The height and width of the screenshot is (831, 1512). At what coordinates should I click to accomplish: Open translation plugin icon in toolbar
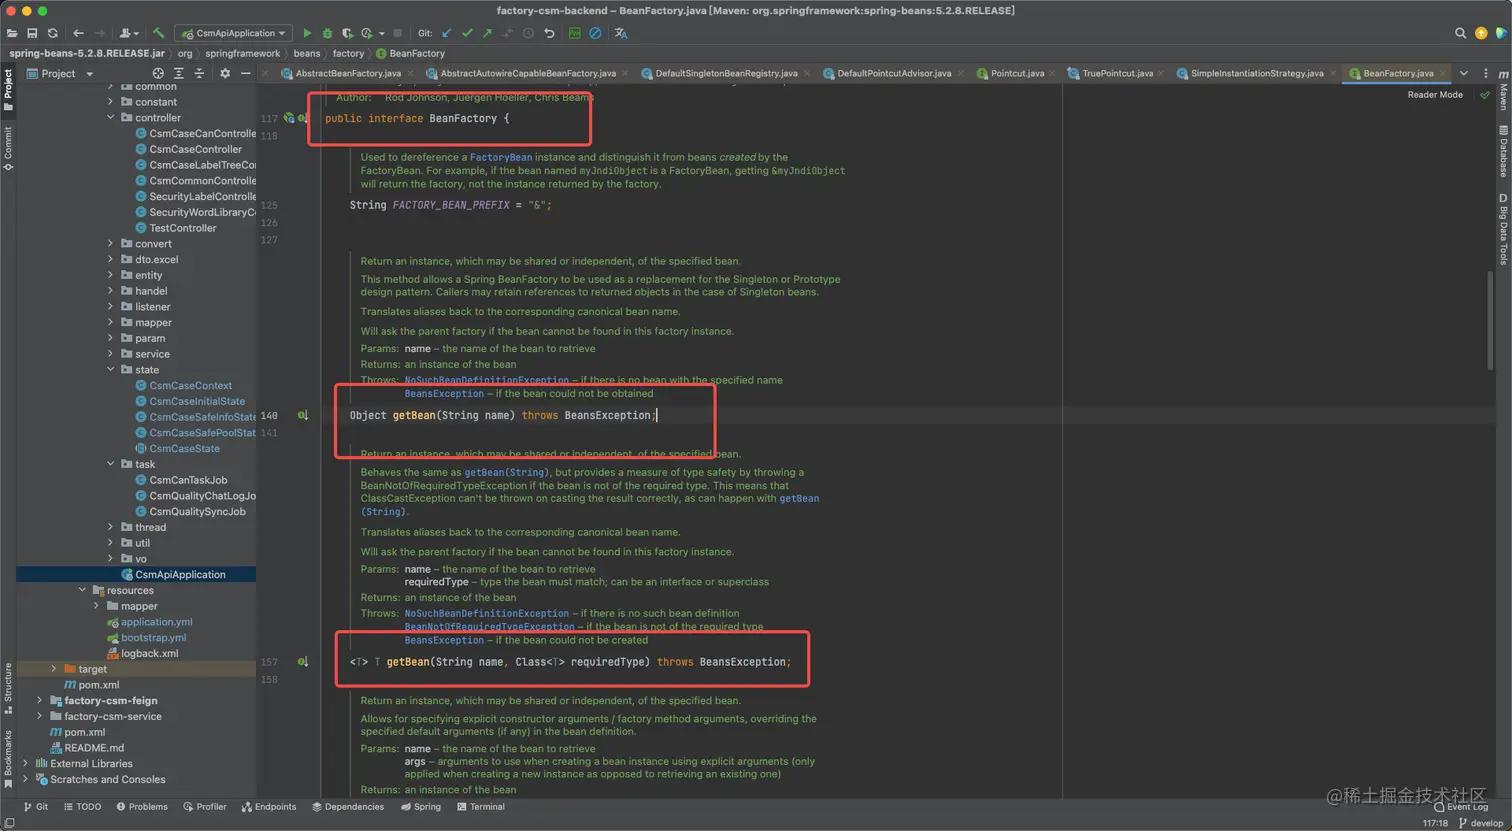[620, 33]
